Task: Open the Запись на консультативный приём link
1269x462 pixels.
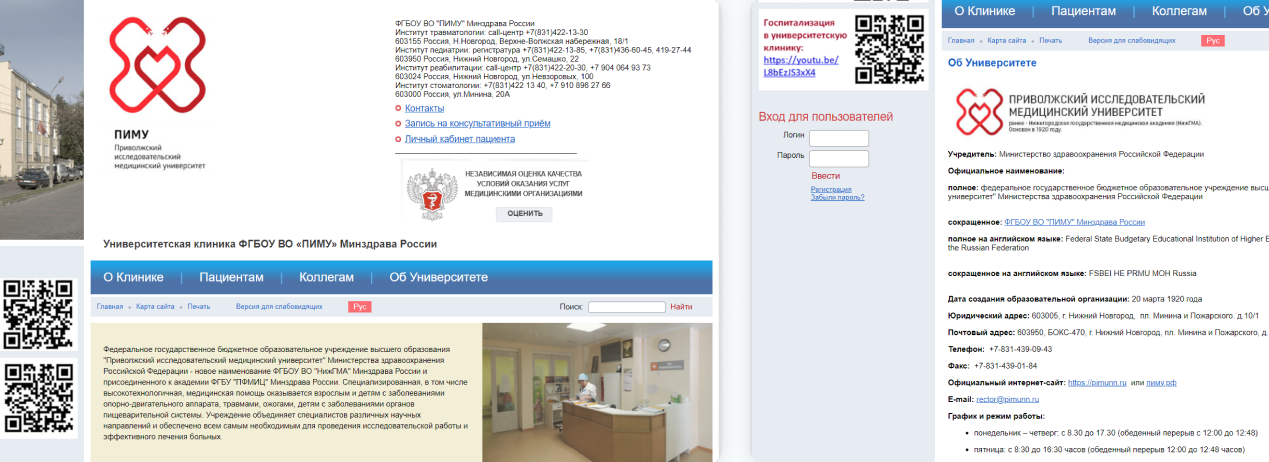Action: click(x=477, y=123)
